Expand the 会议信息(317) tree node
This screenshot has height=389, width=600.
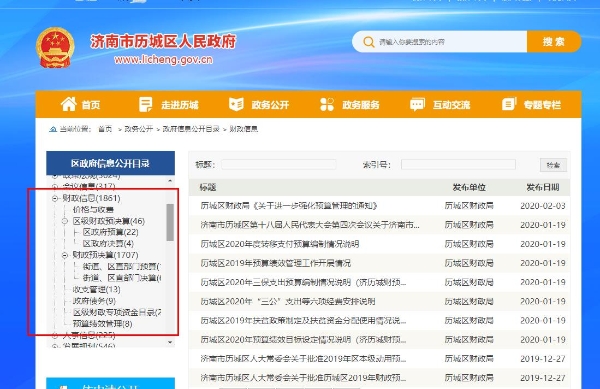(x=55, y=187)
